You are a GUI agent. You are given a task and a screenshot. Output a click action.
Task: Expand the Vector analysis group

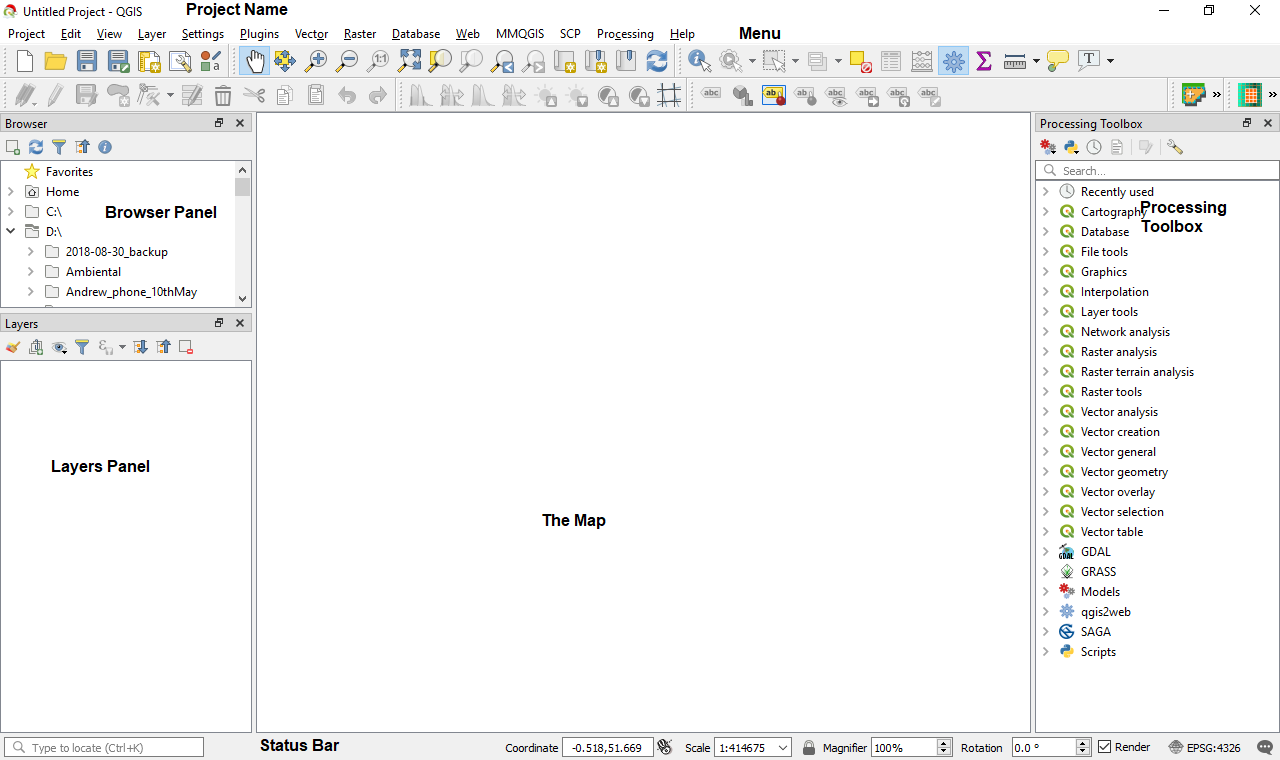point(1045,411)
